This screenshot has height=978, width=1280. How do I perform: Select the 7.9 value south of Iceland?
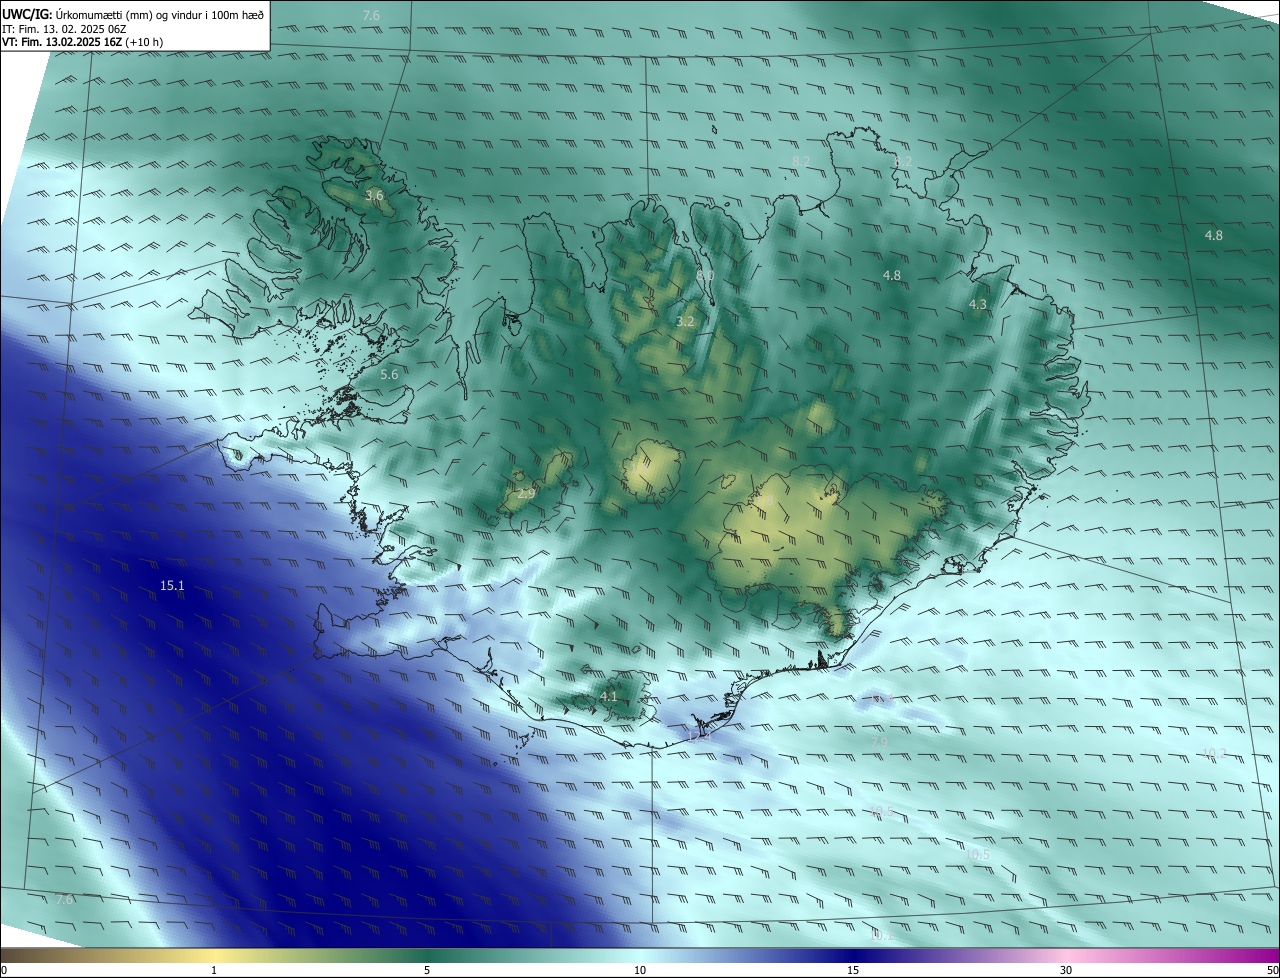coord(879,741)
